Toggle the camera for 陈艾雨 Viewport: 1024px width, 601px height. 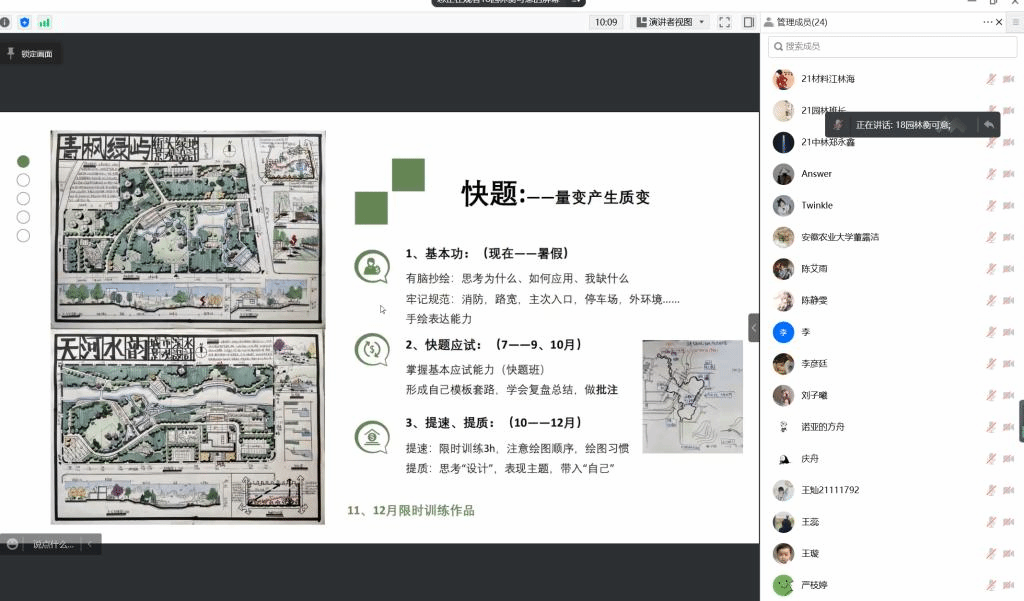click(x=1008, y=269)
